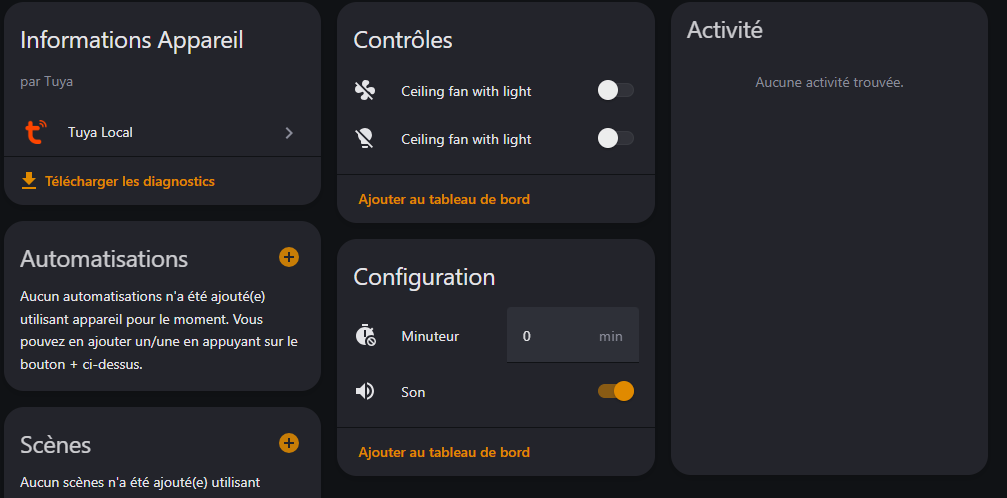
Task: Click the download diagnostics arrow icon
Action: point(29,181)
